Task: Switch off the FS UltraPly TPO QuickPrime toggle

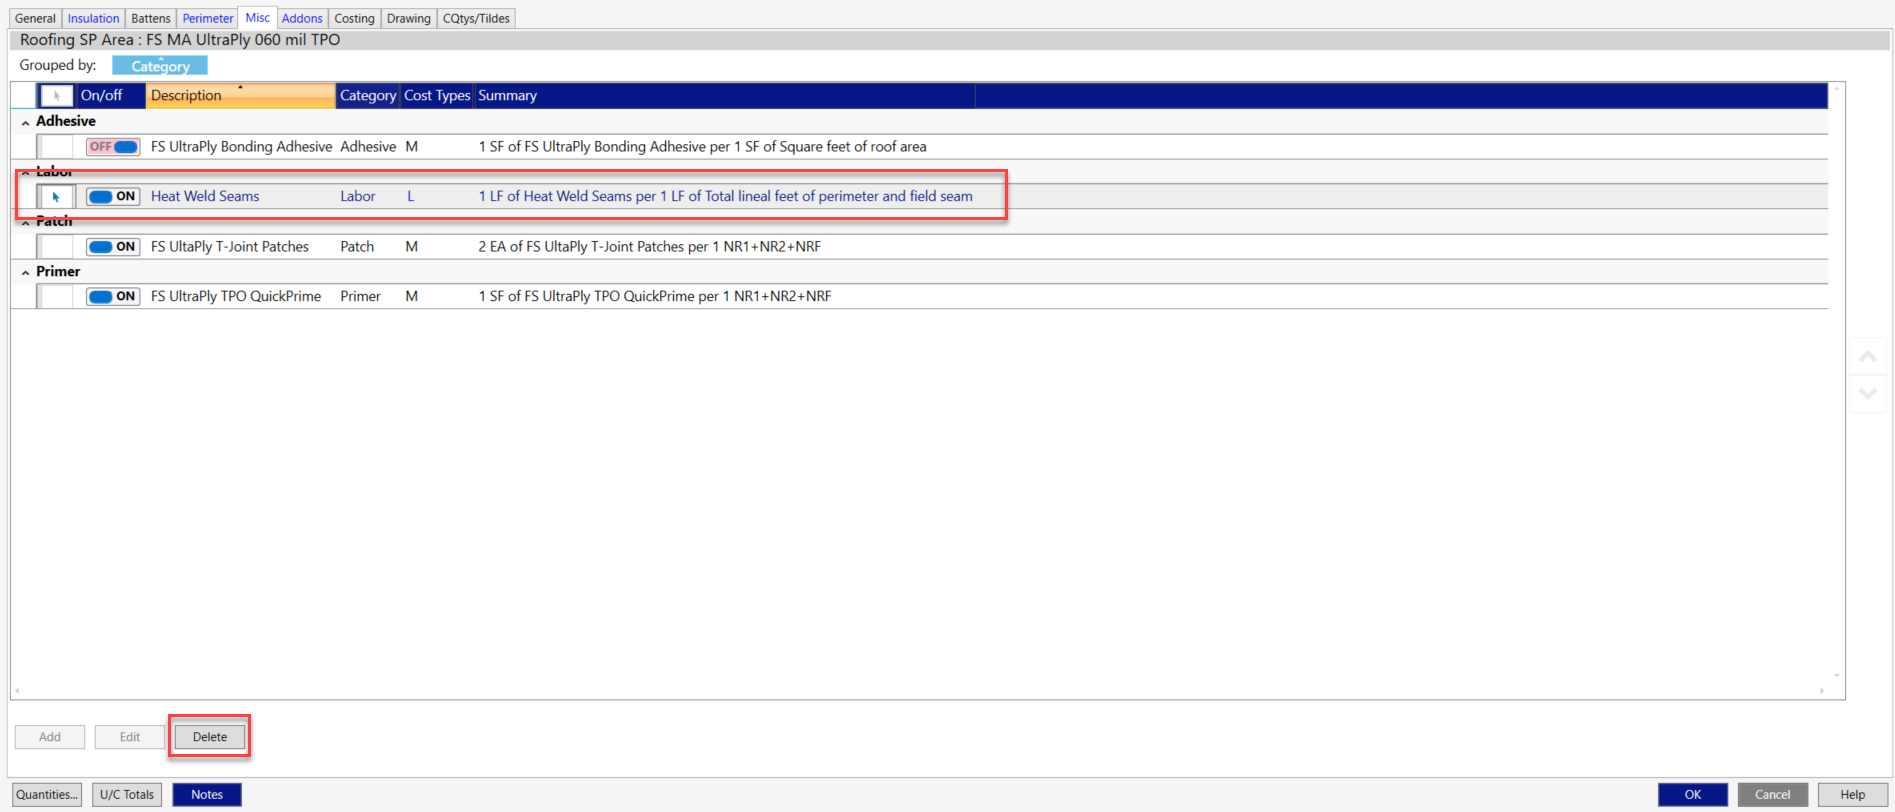Action: click(113, 297)
